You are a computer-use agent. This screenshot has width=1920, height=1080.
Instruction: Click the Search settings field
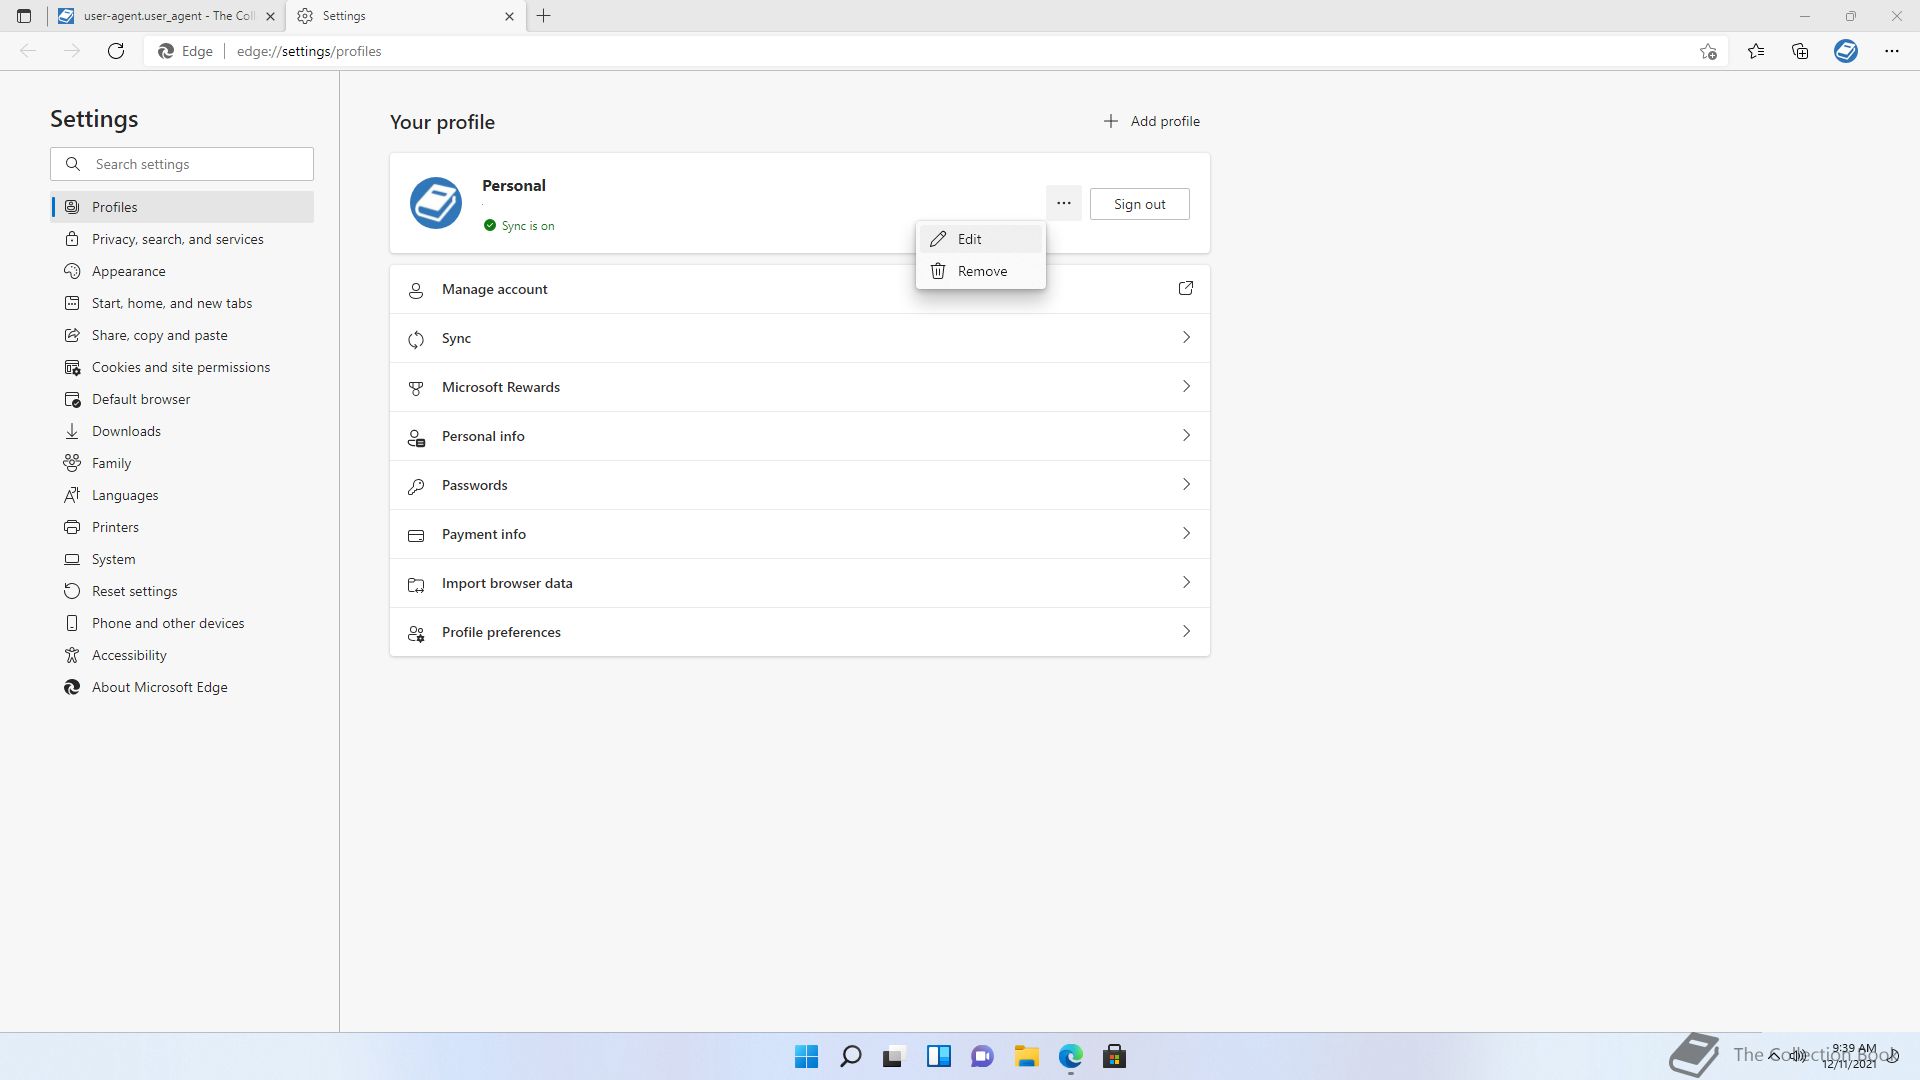(x=182, y=164)
